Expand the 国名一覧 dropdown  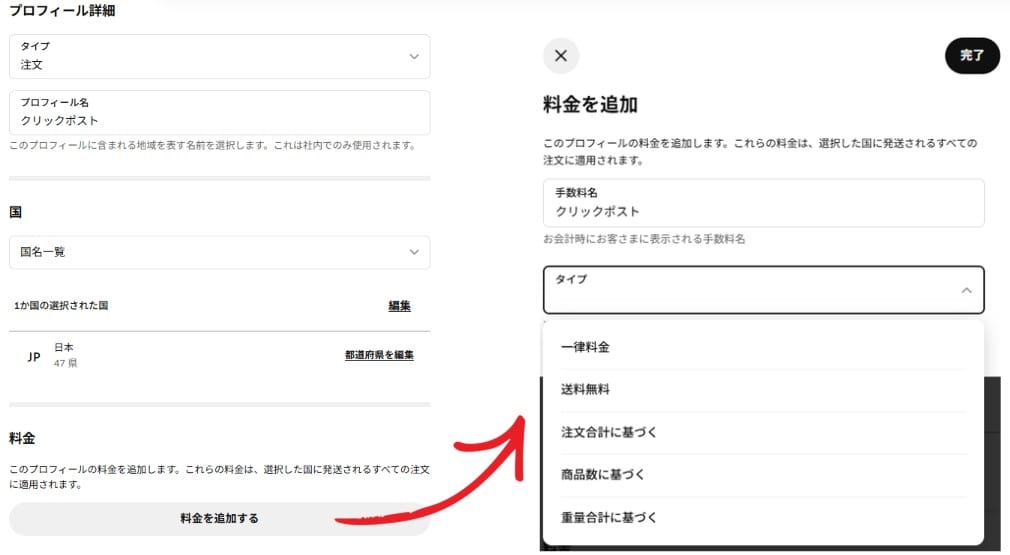click(219, 252)
